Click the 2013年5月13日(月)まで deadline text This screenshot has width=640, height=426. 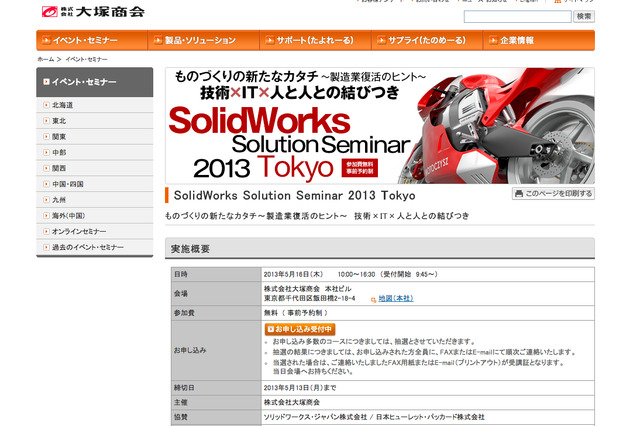click(x=300, y=388)
